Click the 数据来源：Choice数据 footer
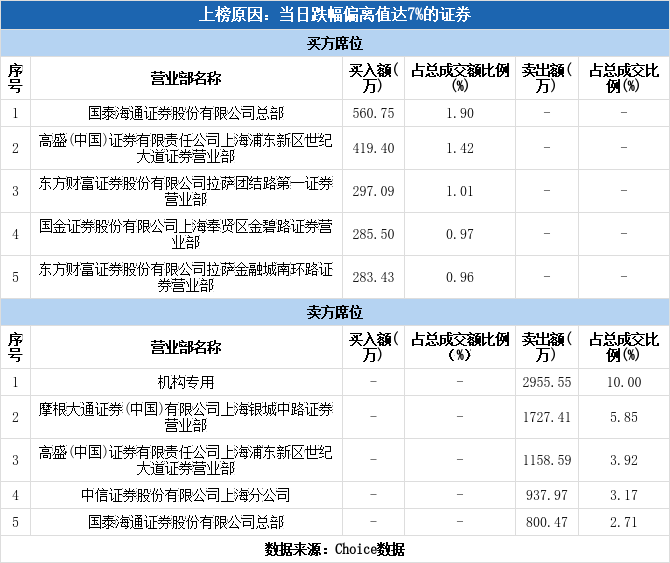This screenshot has height=563, width=670. (x=335, y=549)
